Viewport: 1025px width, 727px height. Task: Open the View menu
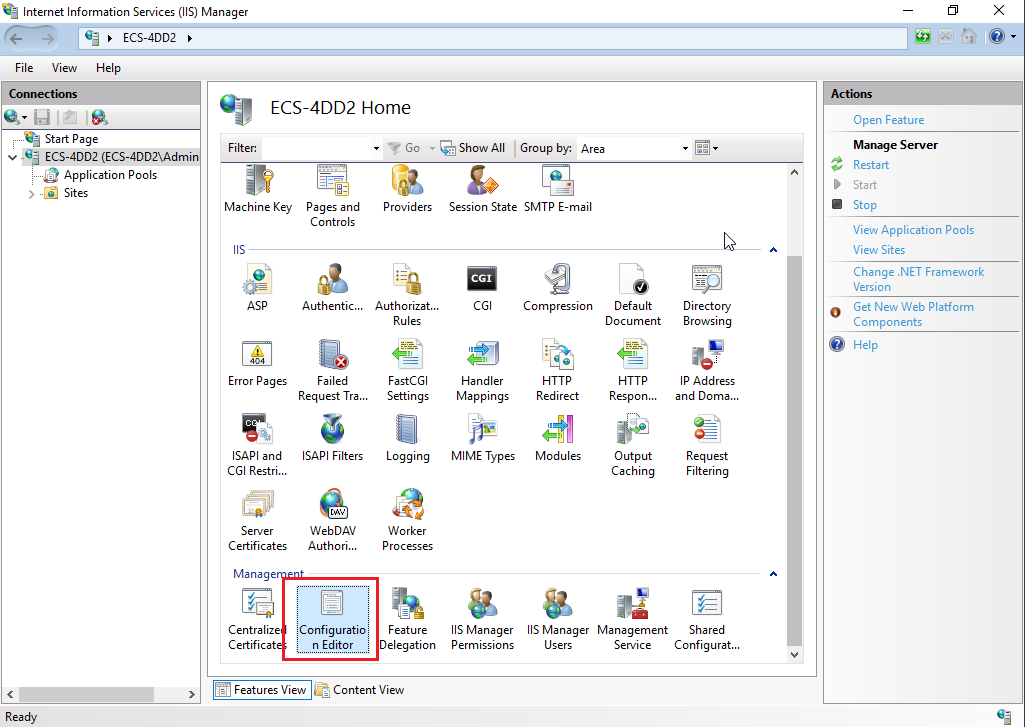64,68
